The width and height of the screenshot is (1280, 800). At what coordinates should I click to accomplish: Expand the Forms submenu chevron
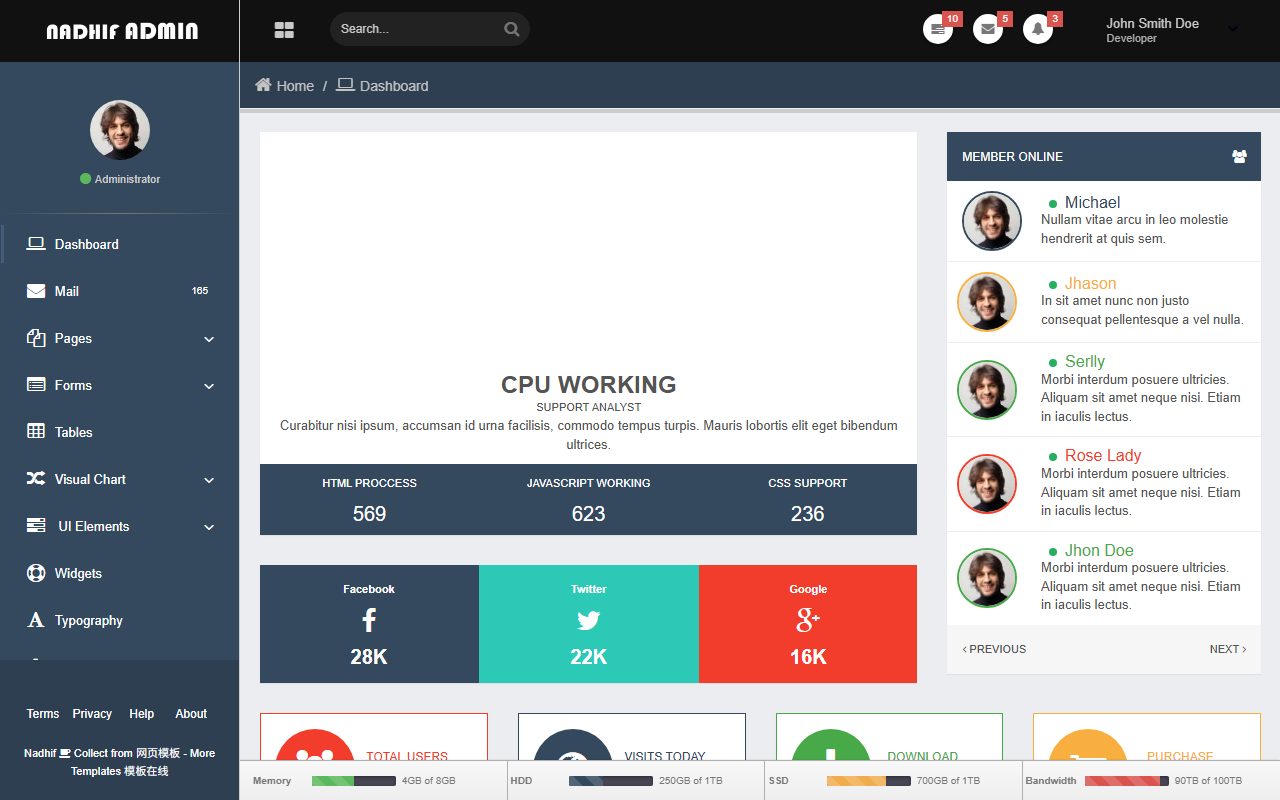[x=209, y=386]
